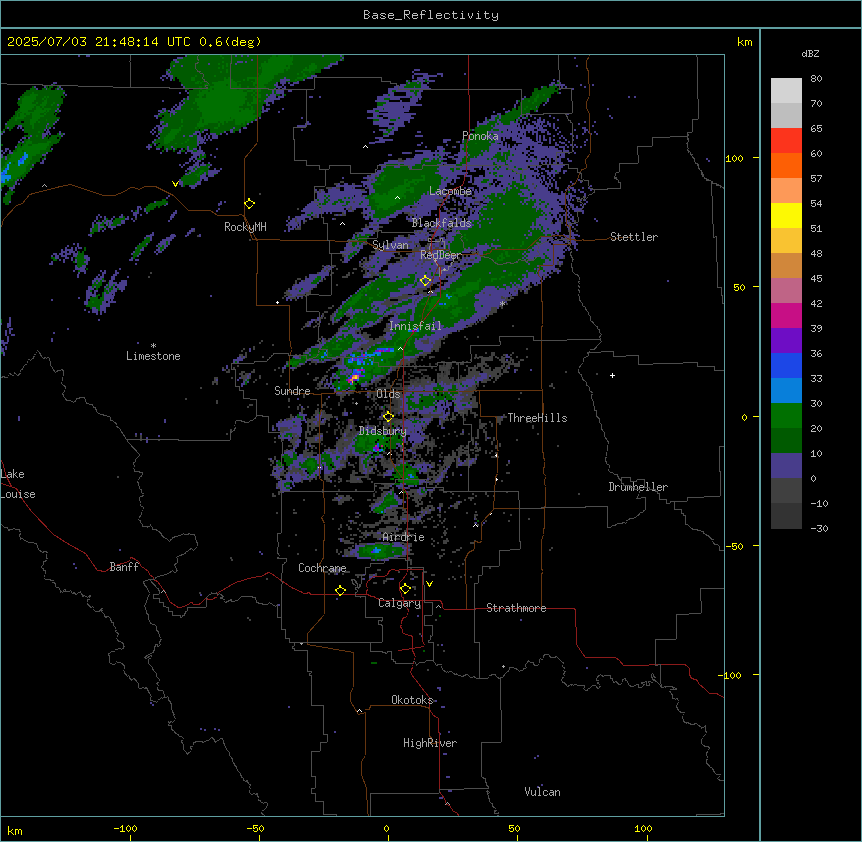This screenshot has width=862, height=842.
Task: Click the yellow marker near Olds
Action: 389,416
